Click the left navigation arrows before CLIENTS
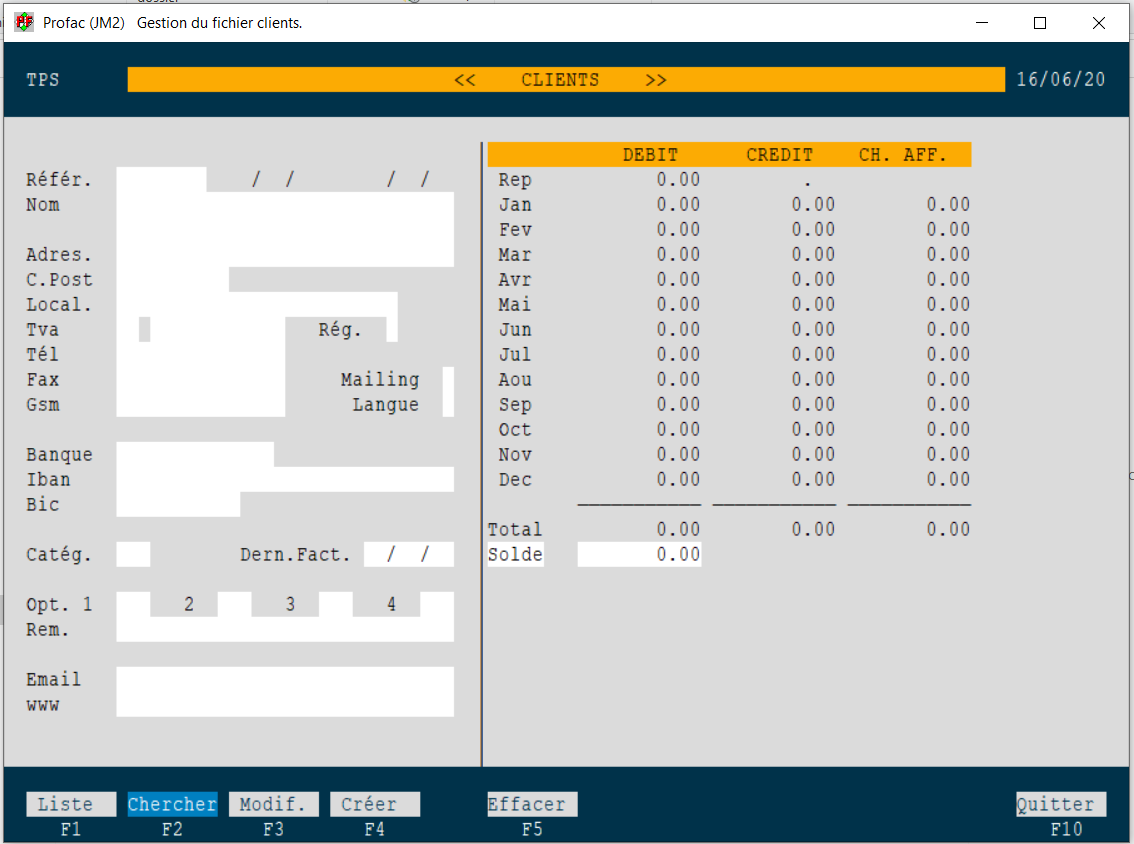The height and width of the screenshot is (844, 1134). tap(465, 79)
